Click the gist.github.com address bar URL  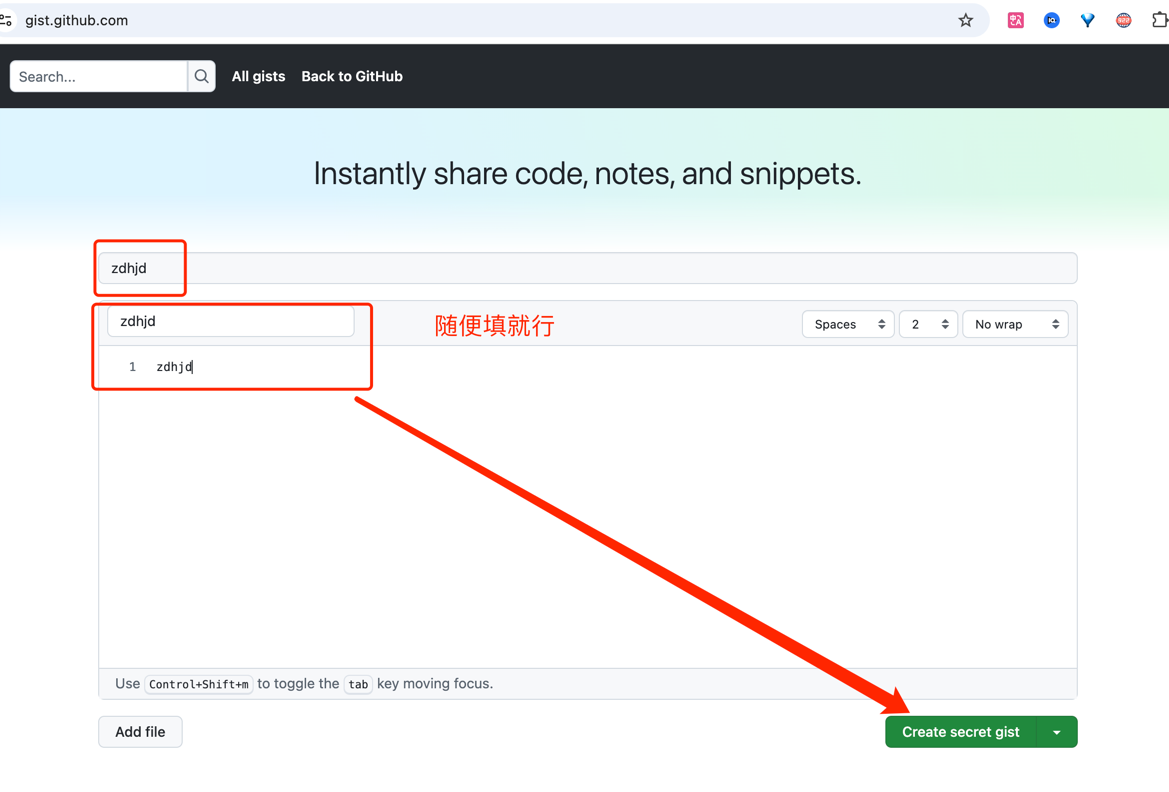77,20
